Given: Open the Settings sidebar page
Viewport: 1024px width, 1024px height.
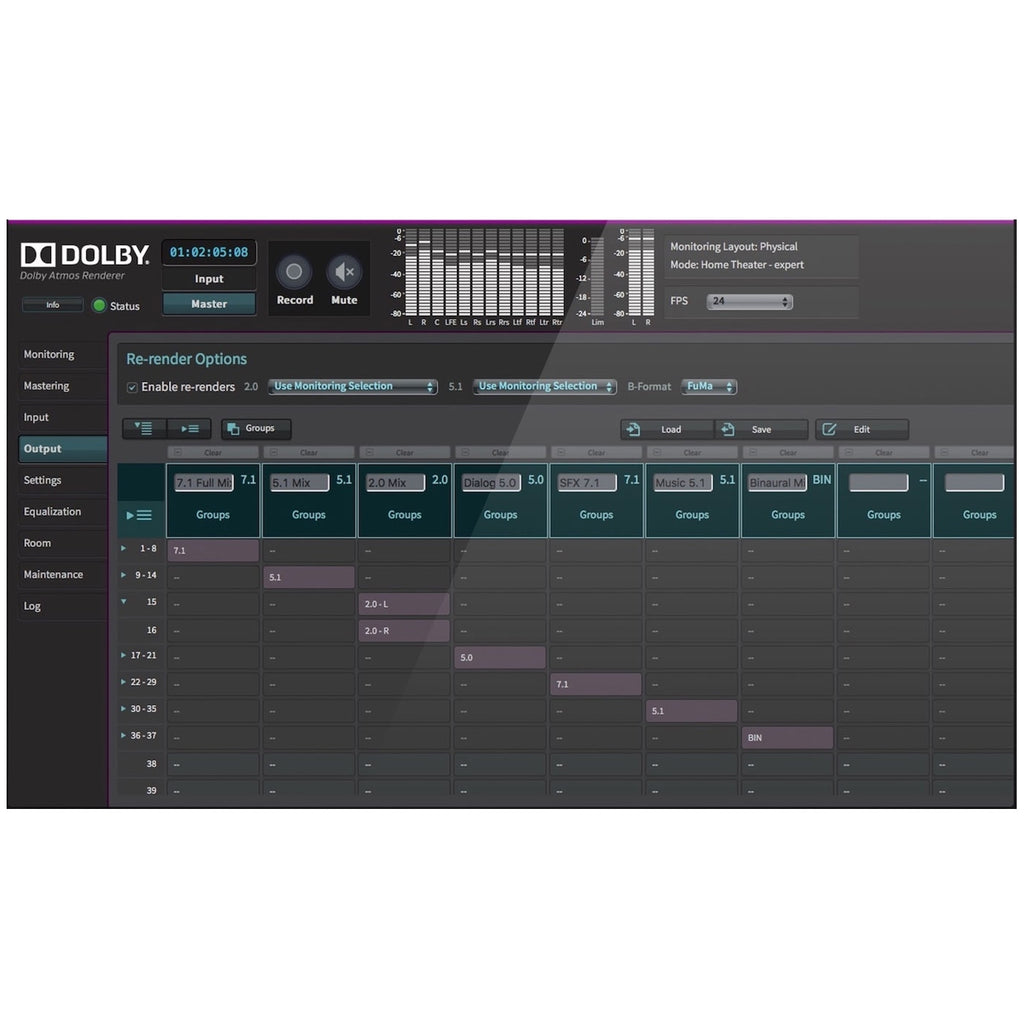Looking at the screenshot, I should [x=63, y=480].
